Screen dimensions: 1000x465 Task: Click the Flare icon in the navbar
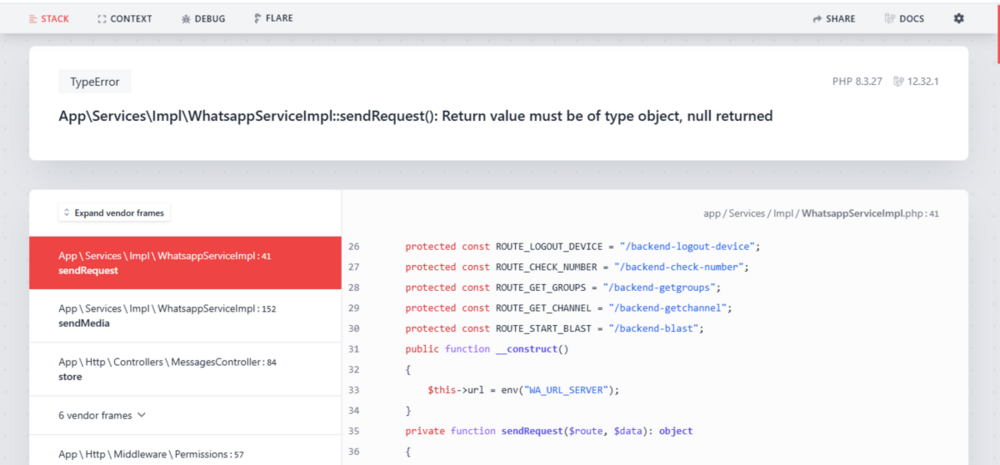258,18
